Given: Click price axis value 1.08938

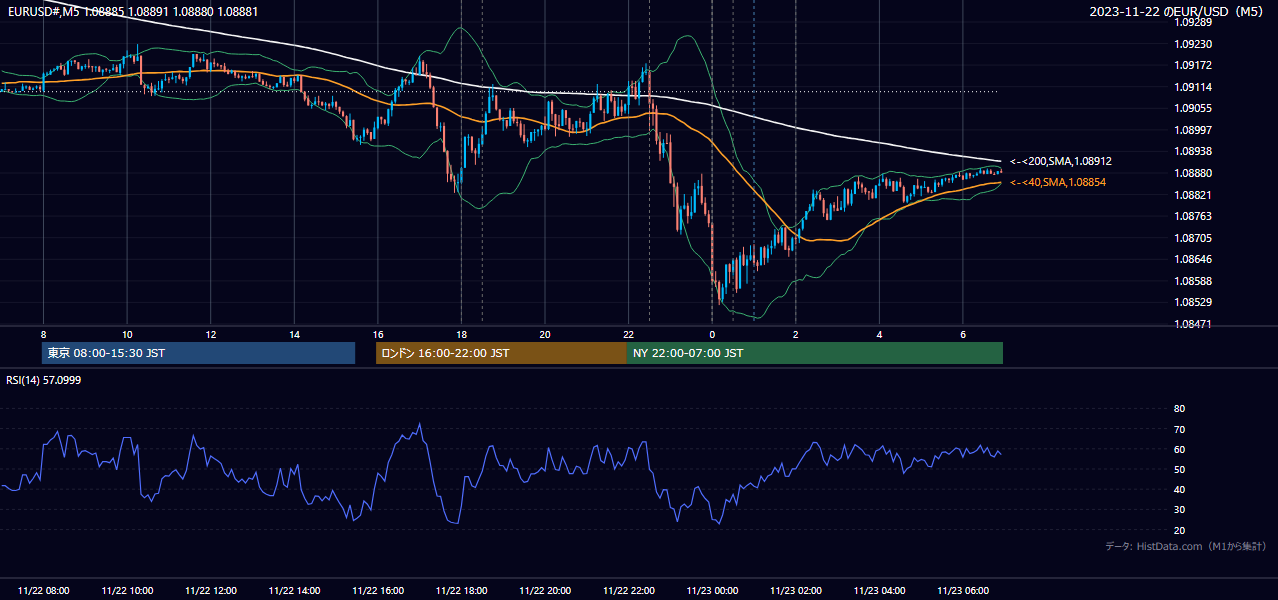Looking at the screenshot, I should coord(1193,151).
